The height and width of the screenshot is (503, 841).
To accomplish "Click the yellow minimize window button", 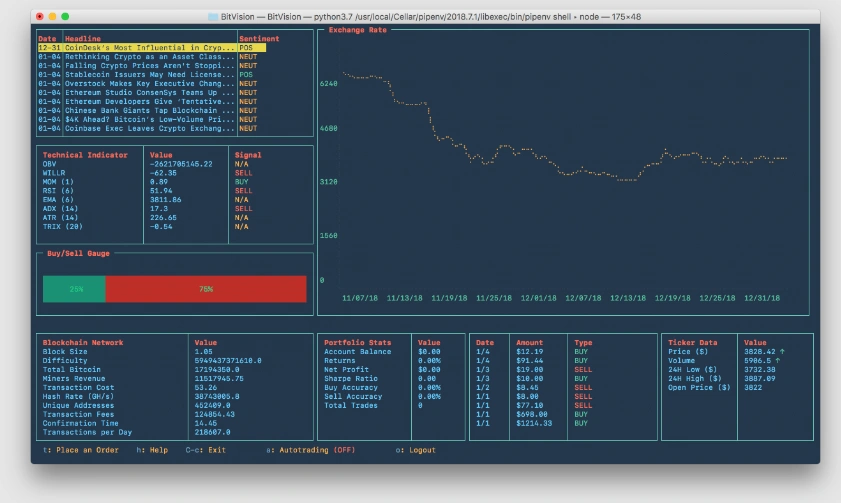I will click(52, 17).
